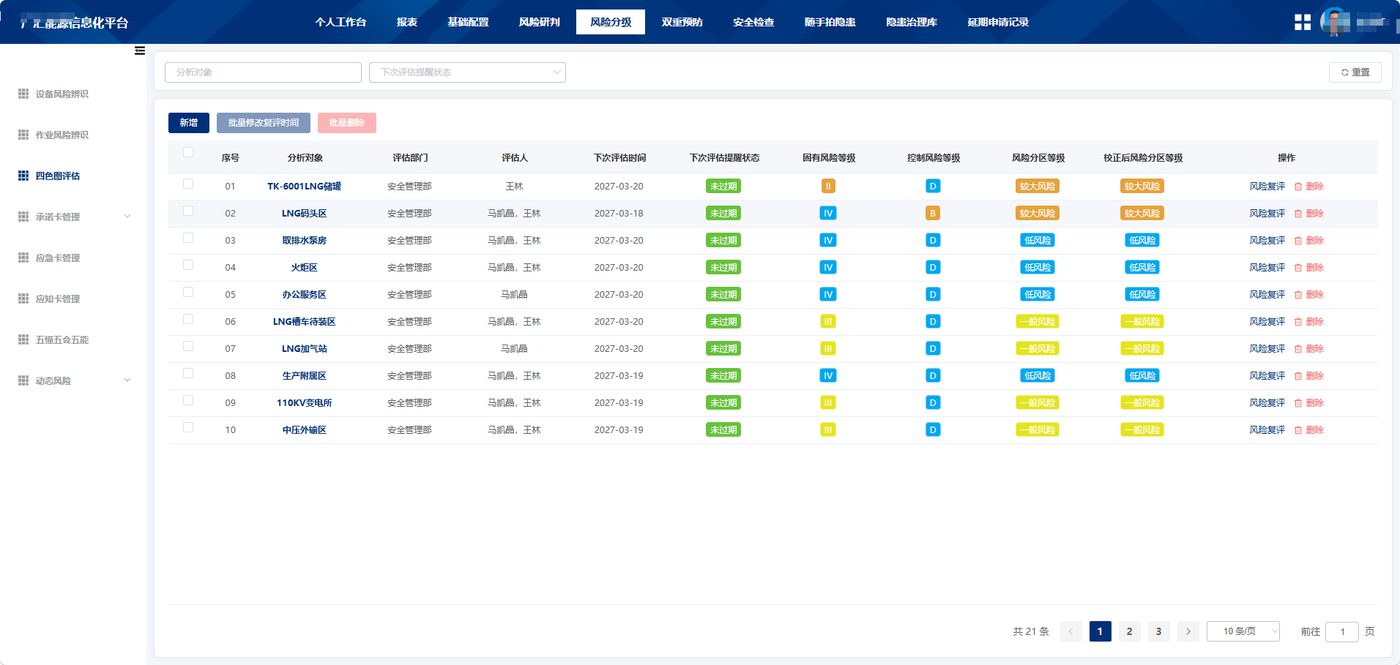This screenshot has width=1400, height=665.
Task: Open the apps grid icon in header
Action: pyautogui.click(x=1302, y=22)
